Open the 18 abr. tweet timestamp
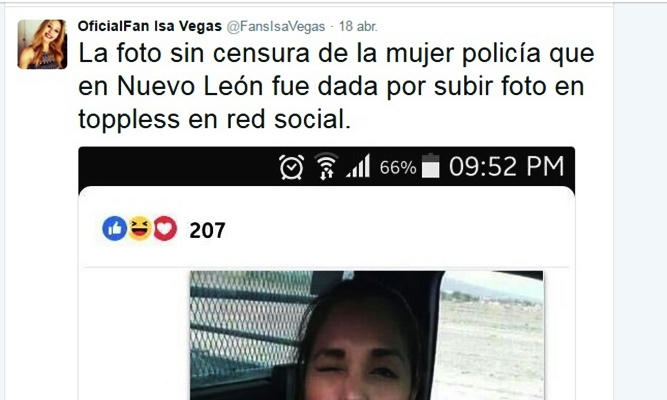 point(358,26)
